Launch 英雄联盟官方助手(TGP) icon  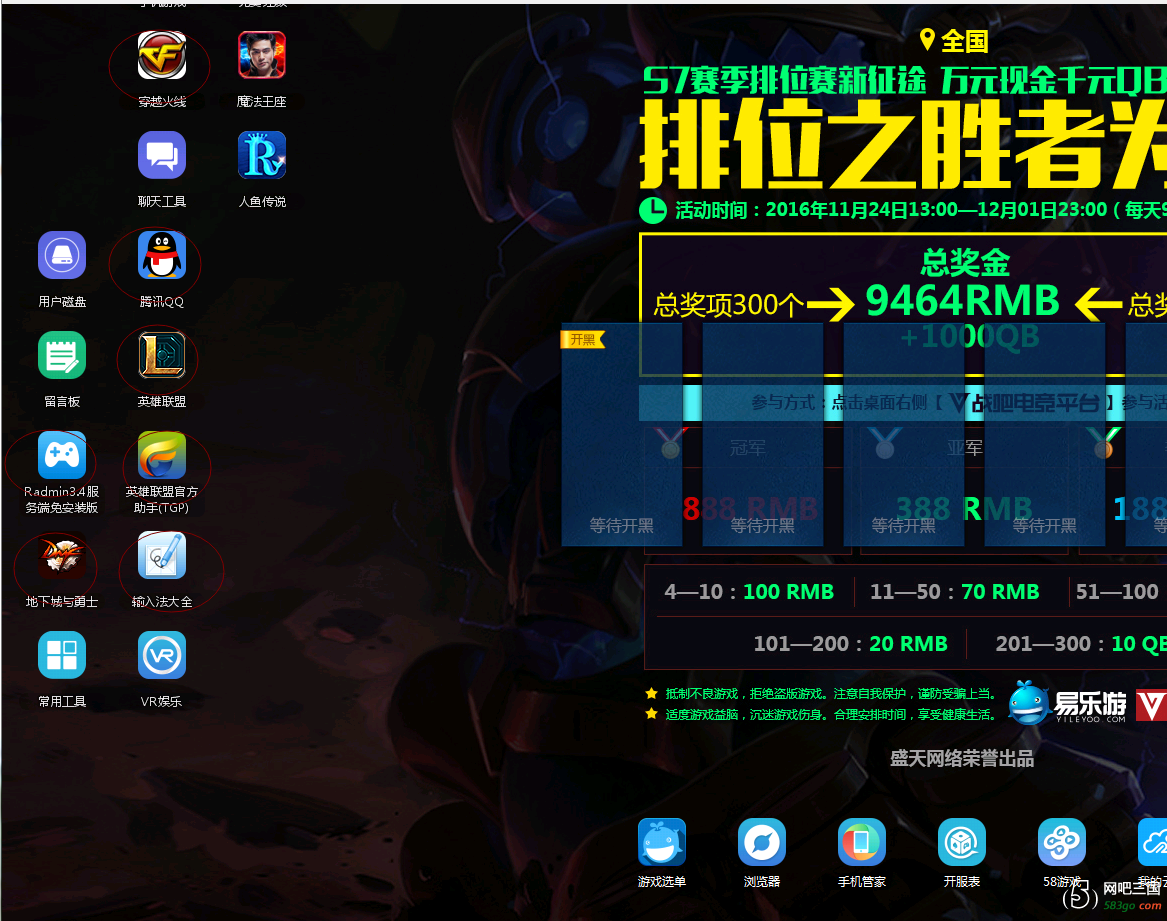pos(162,455)
